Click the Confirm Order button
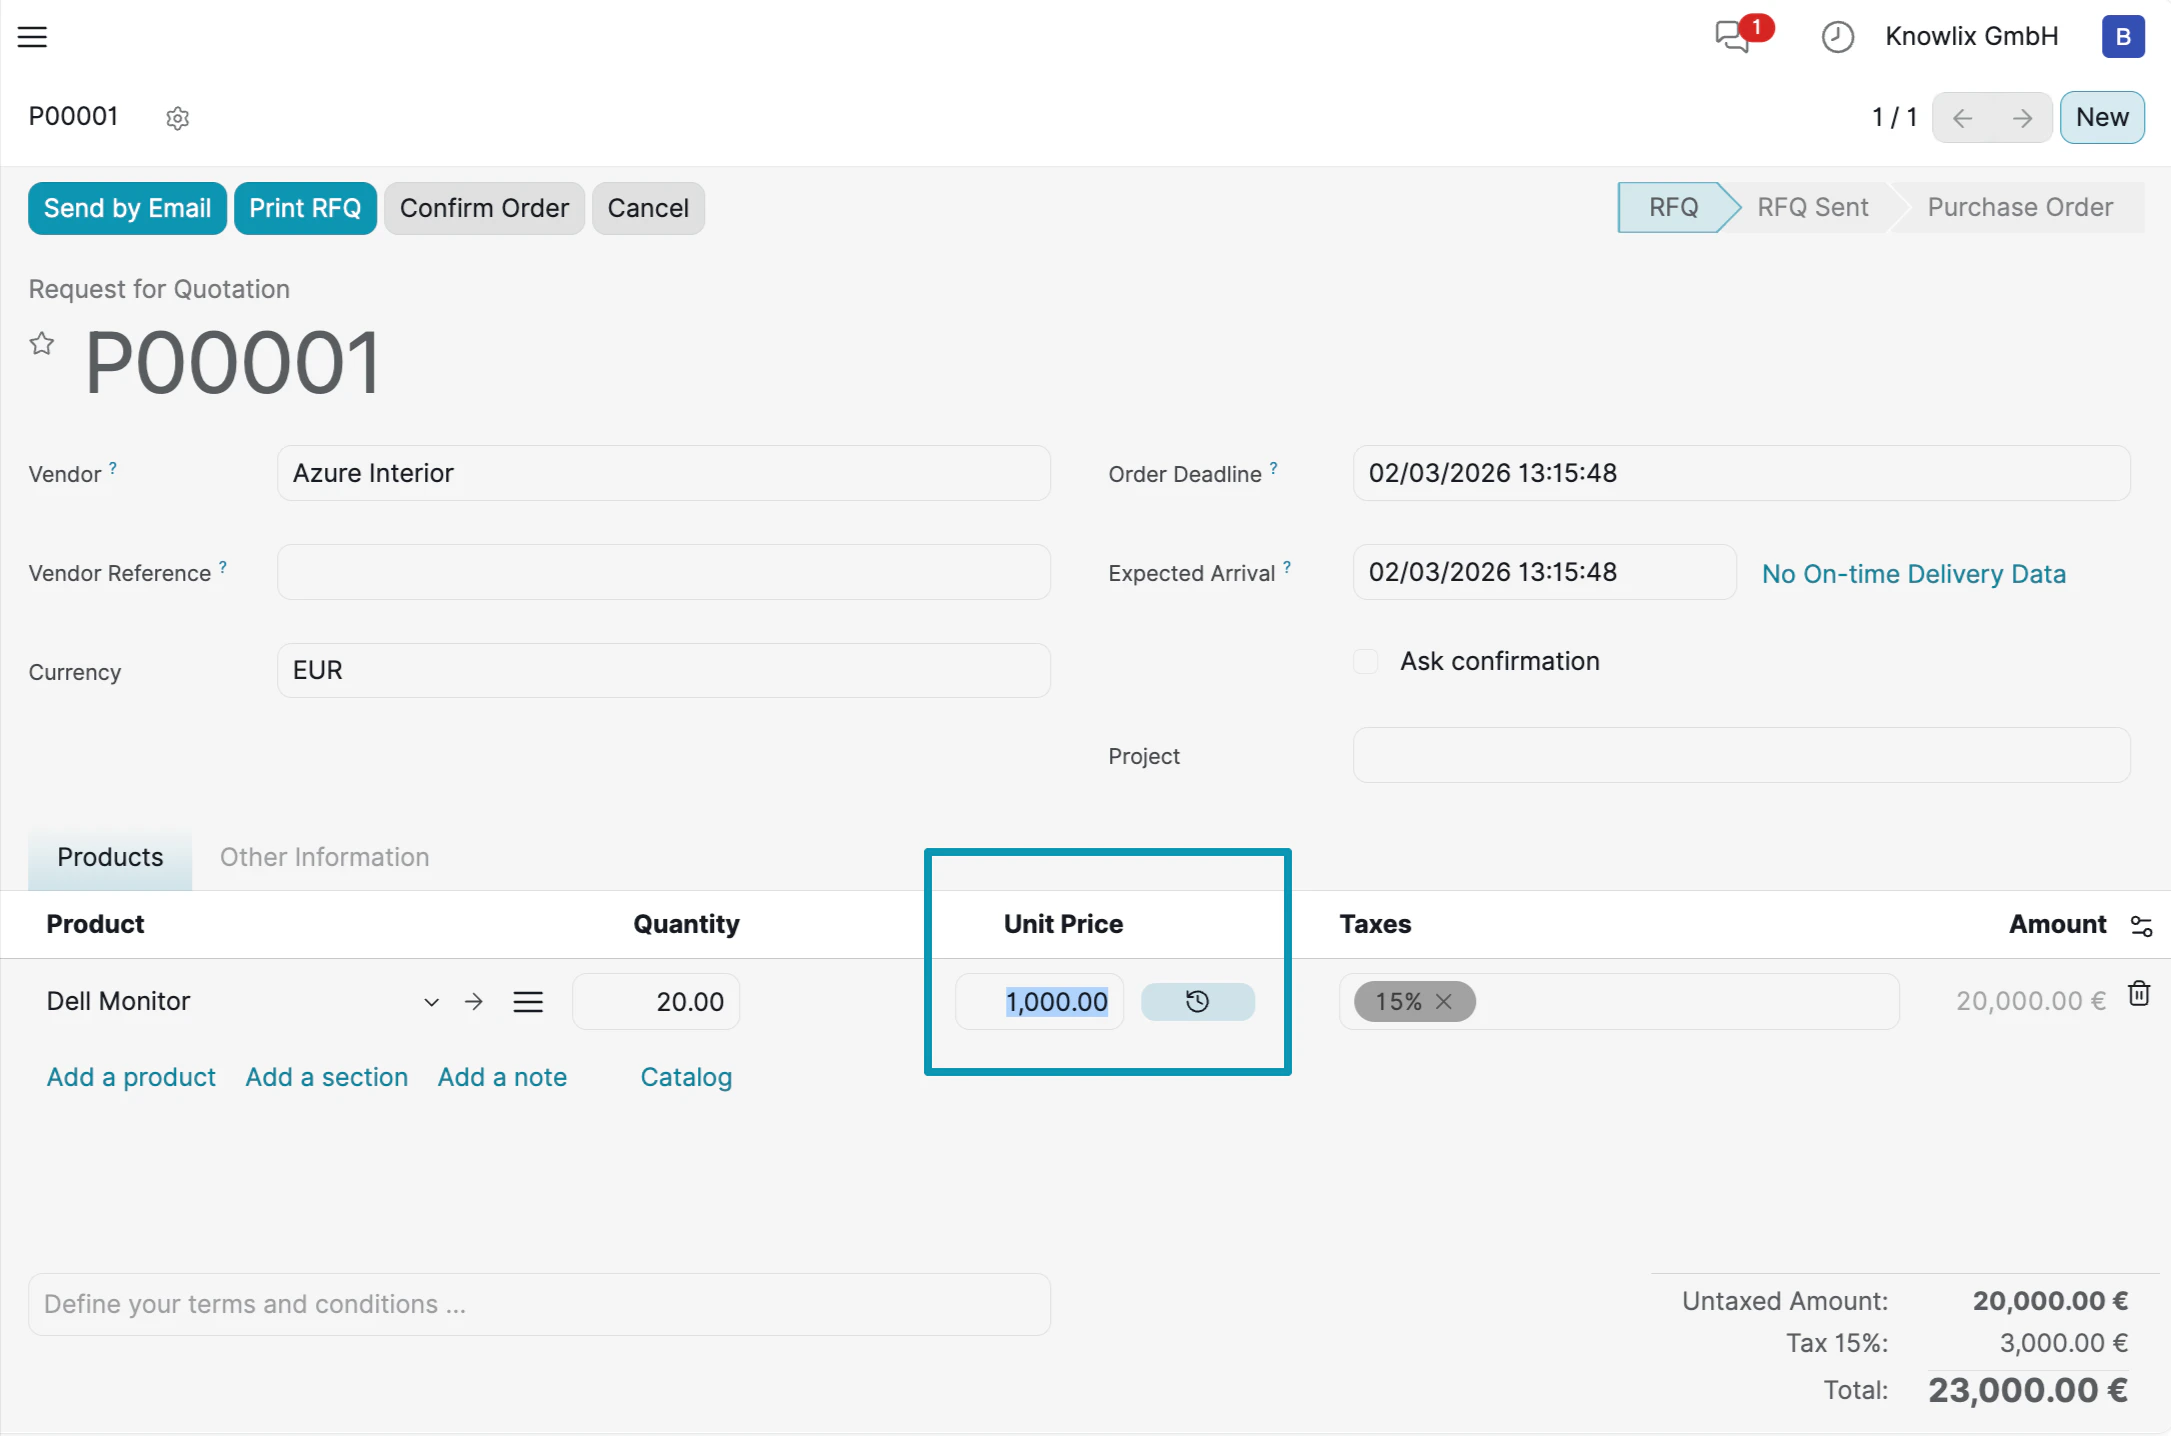Image resolution: width=2171 pixels, height=1436 pixels. 484,208
